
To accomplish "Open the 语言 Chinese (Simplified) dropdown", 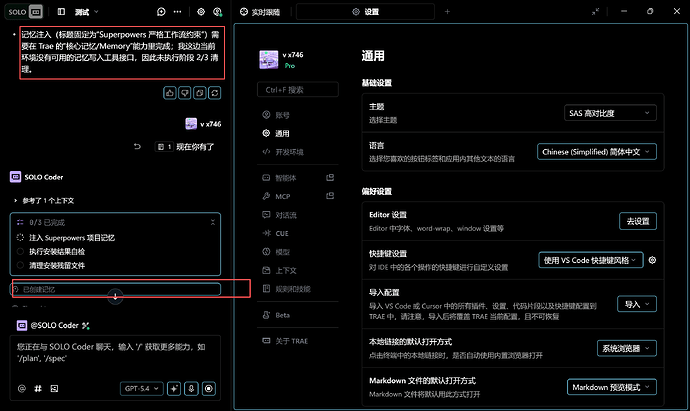I will click(597, 152).
